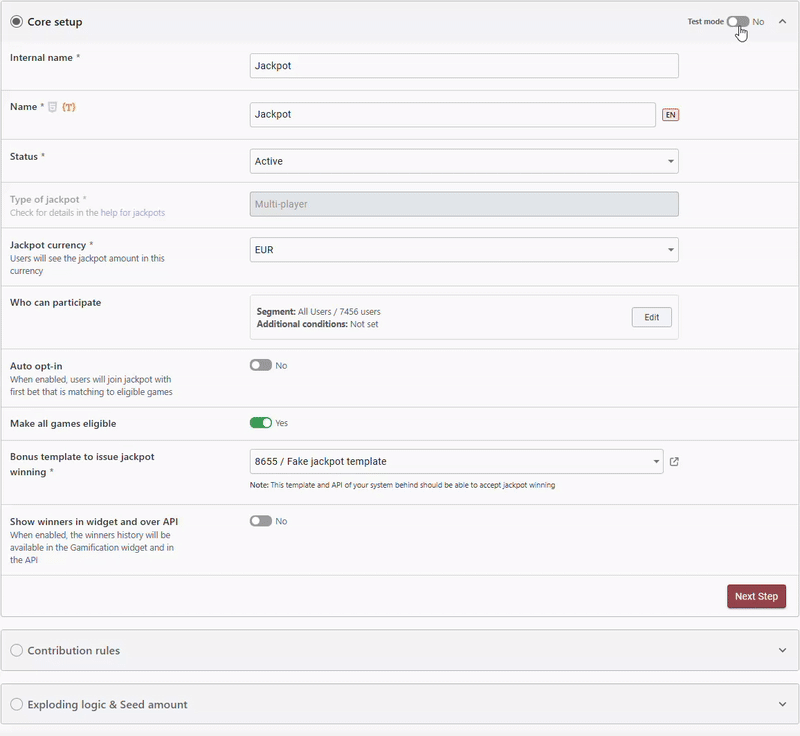Collapse the Core setup section chevron
This screenshot has height=736, width=800.
point(782,21)
